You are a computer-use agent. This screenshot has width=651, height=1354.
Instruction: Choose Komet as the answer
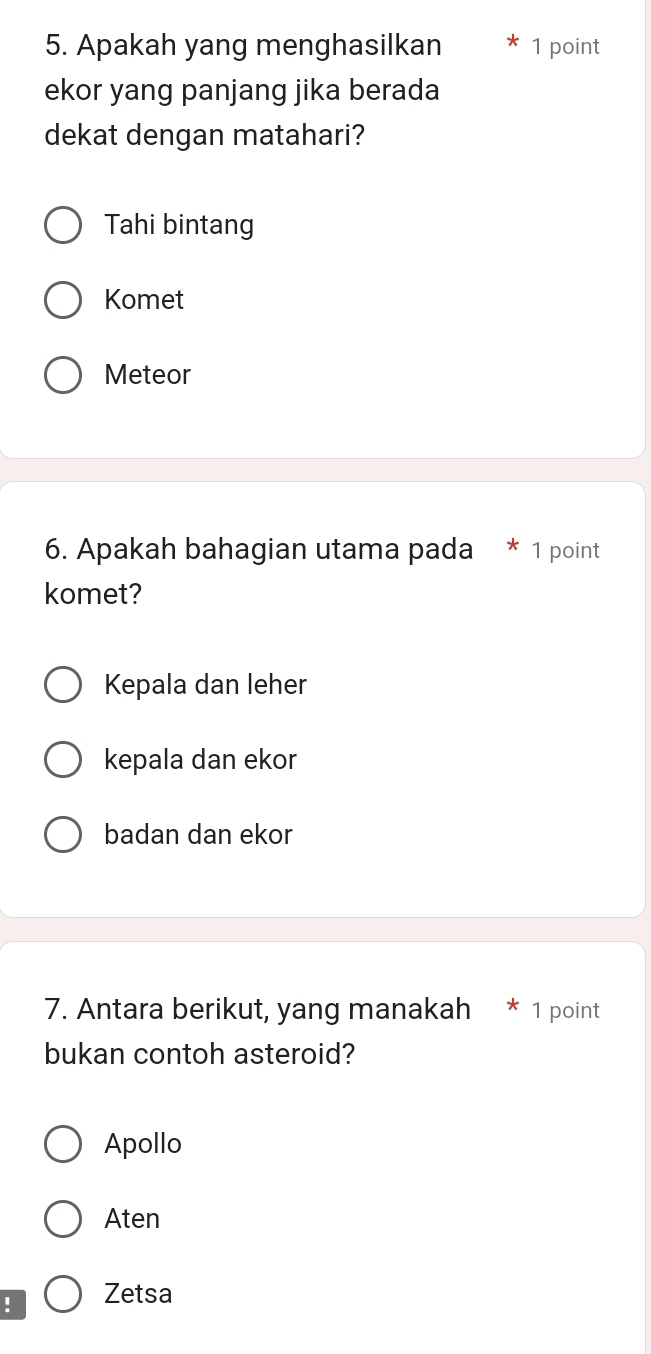[x=63, y=300]
